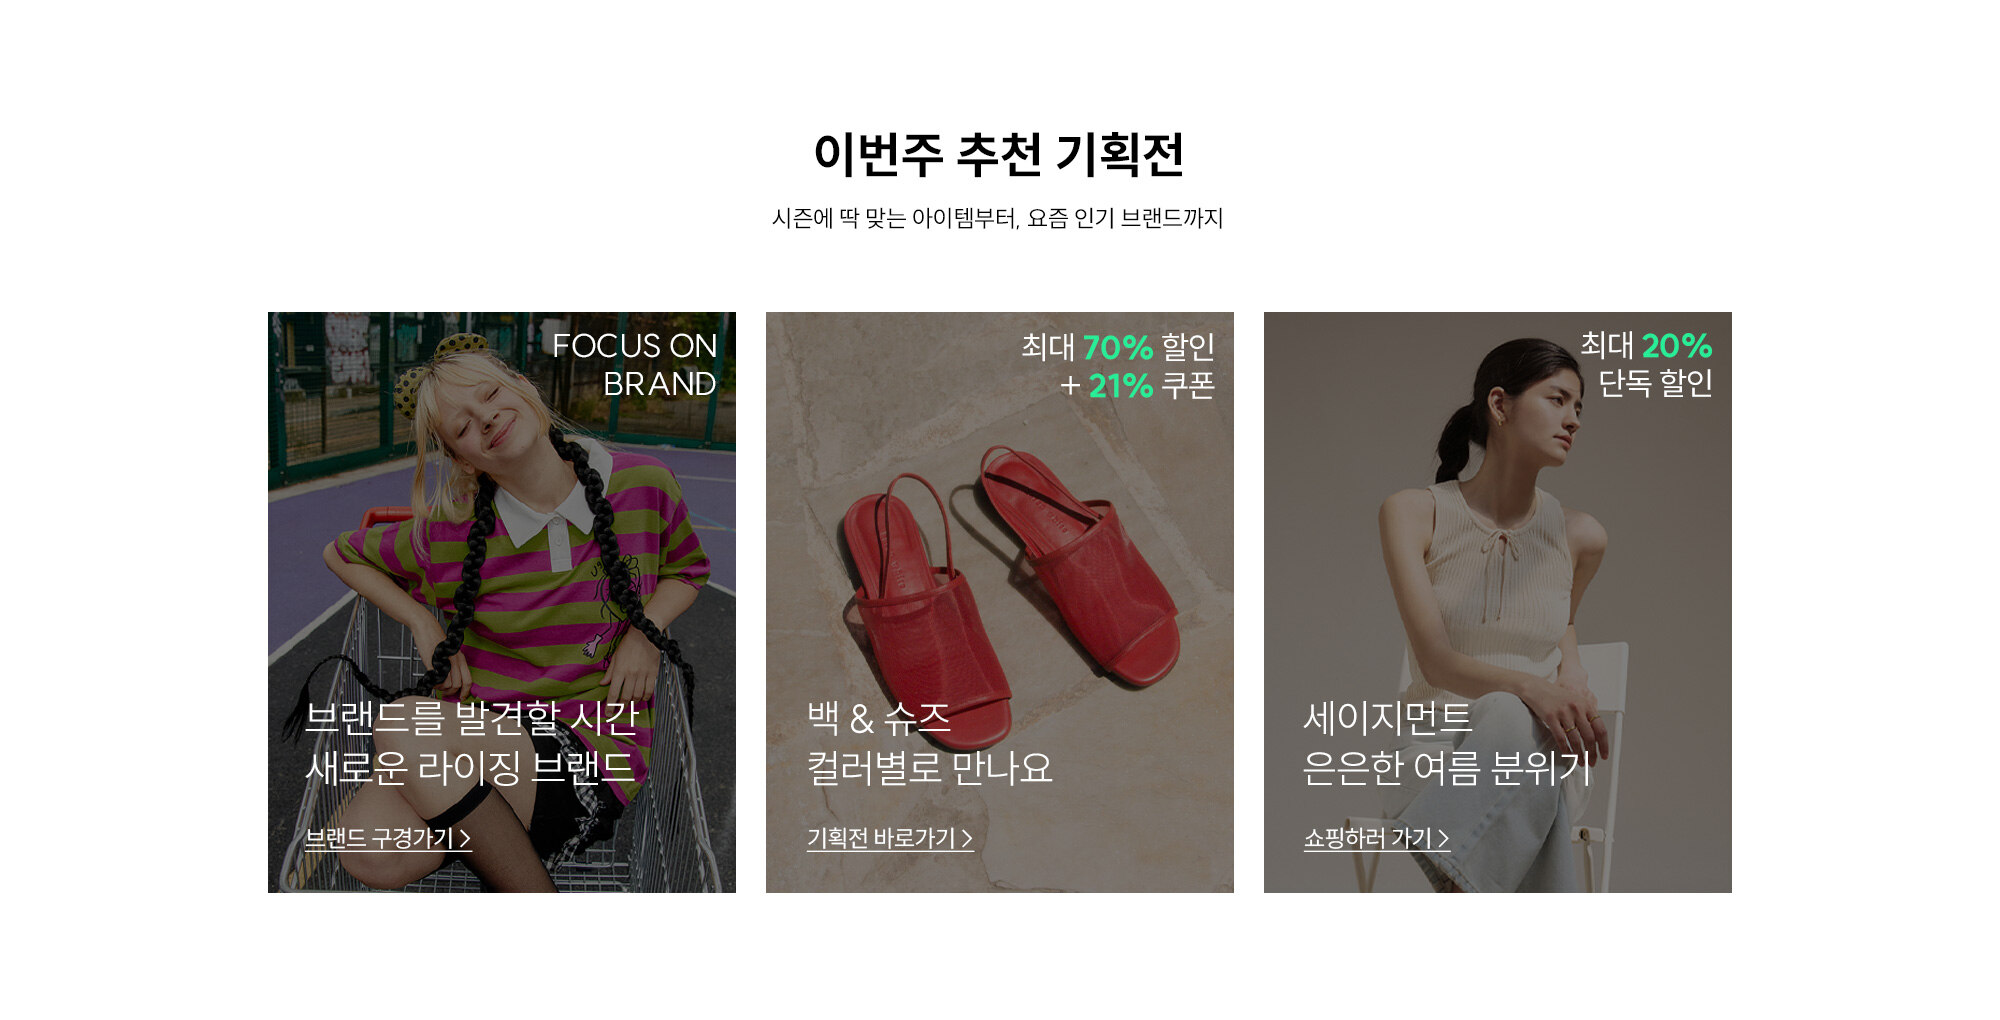Click the 최대 70% 할인 badge text

pos(1117,347)
